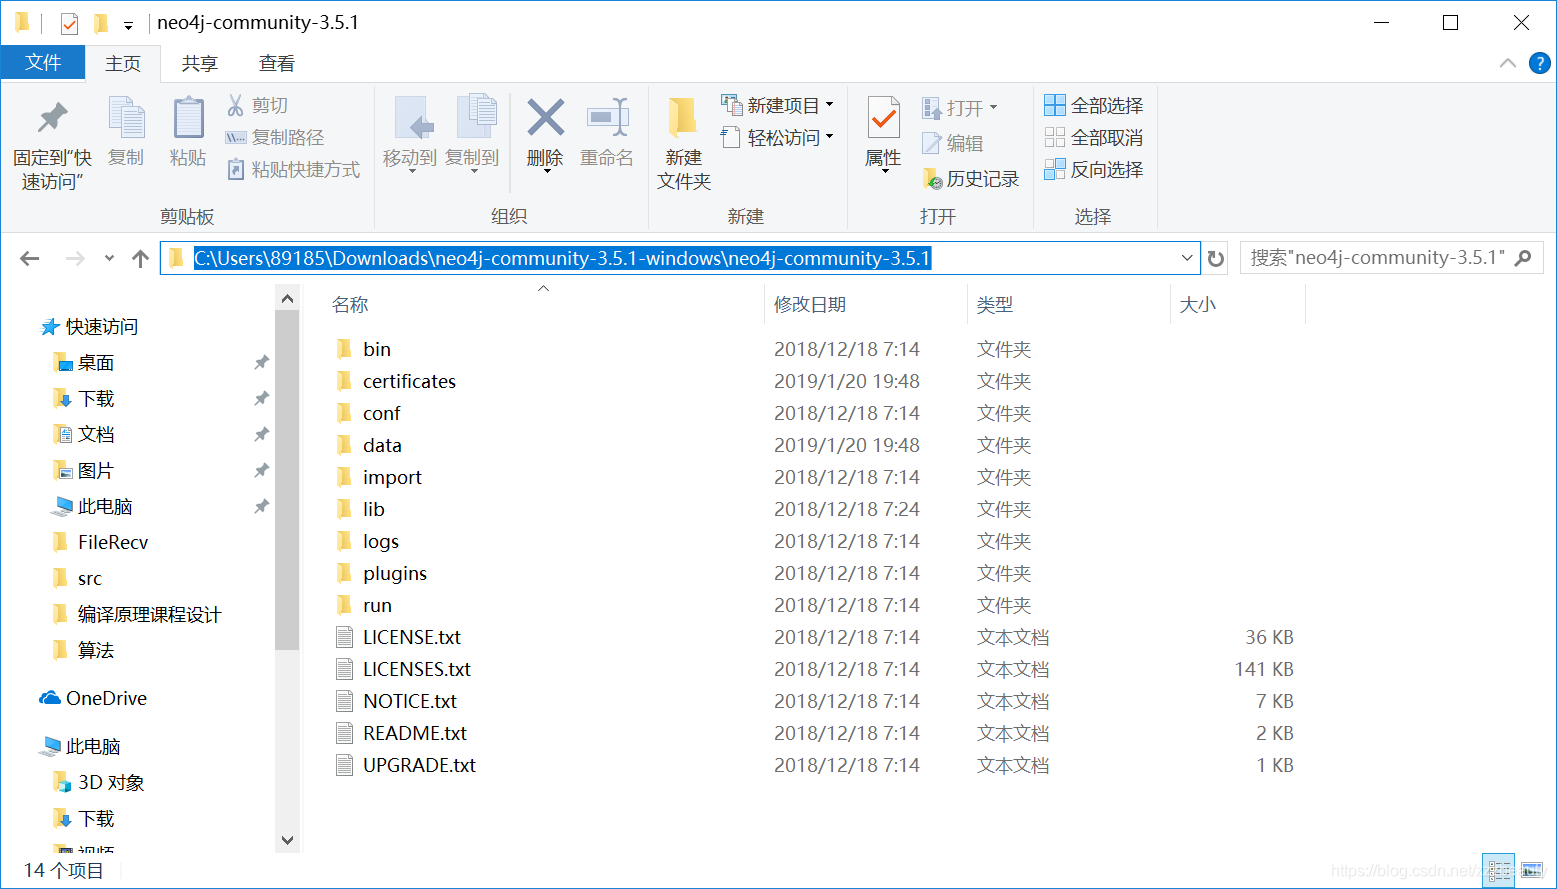Screen dimensions: 1557x889
Task: Click the Copy icon in the ribbon
Action: pyautogui.click(x=126, y=118)
